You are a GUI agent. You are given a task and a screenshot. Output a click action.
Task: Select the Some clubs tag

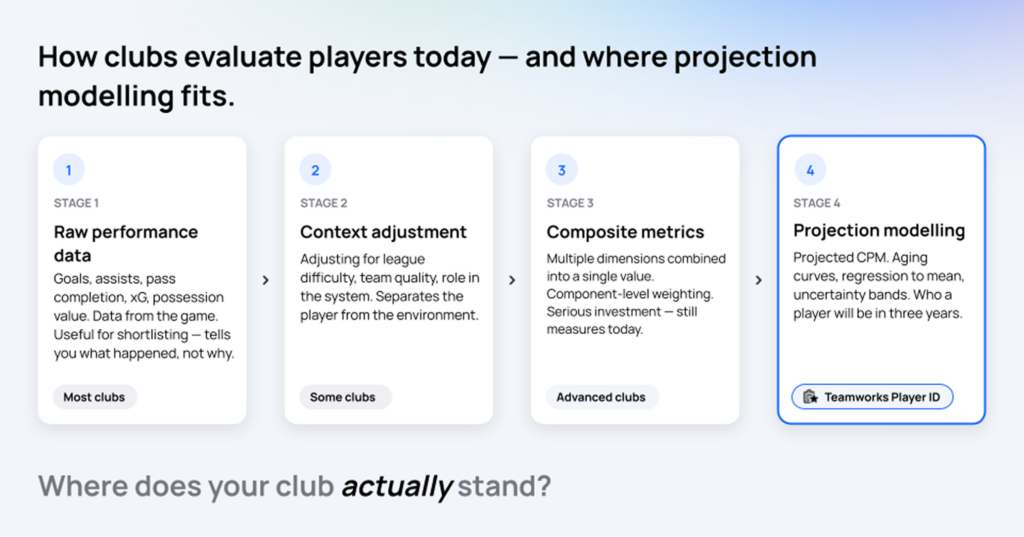345,397
